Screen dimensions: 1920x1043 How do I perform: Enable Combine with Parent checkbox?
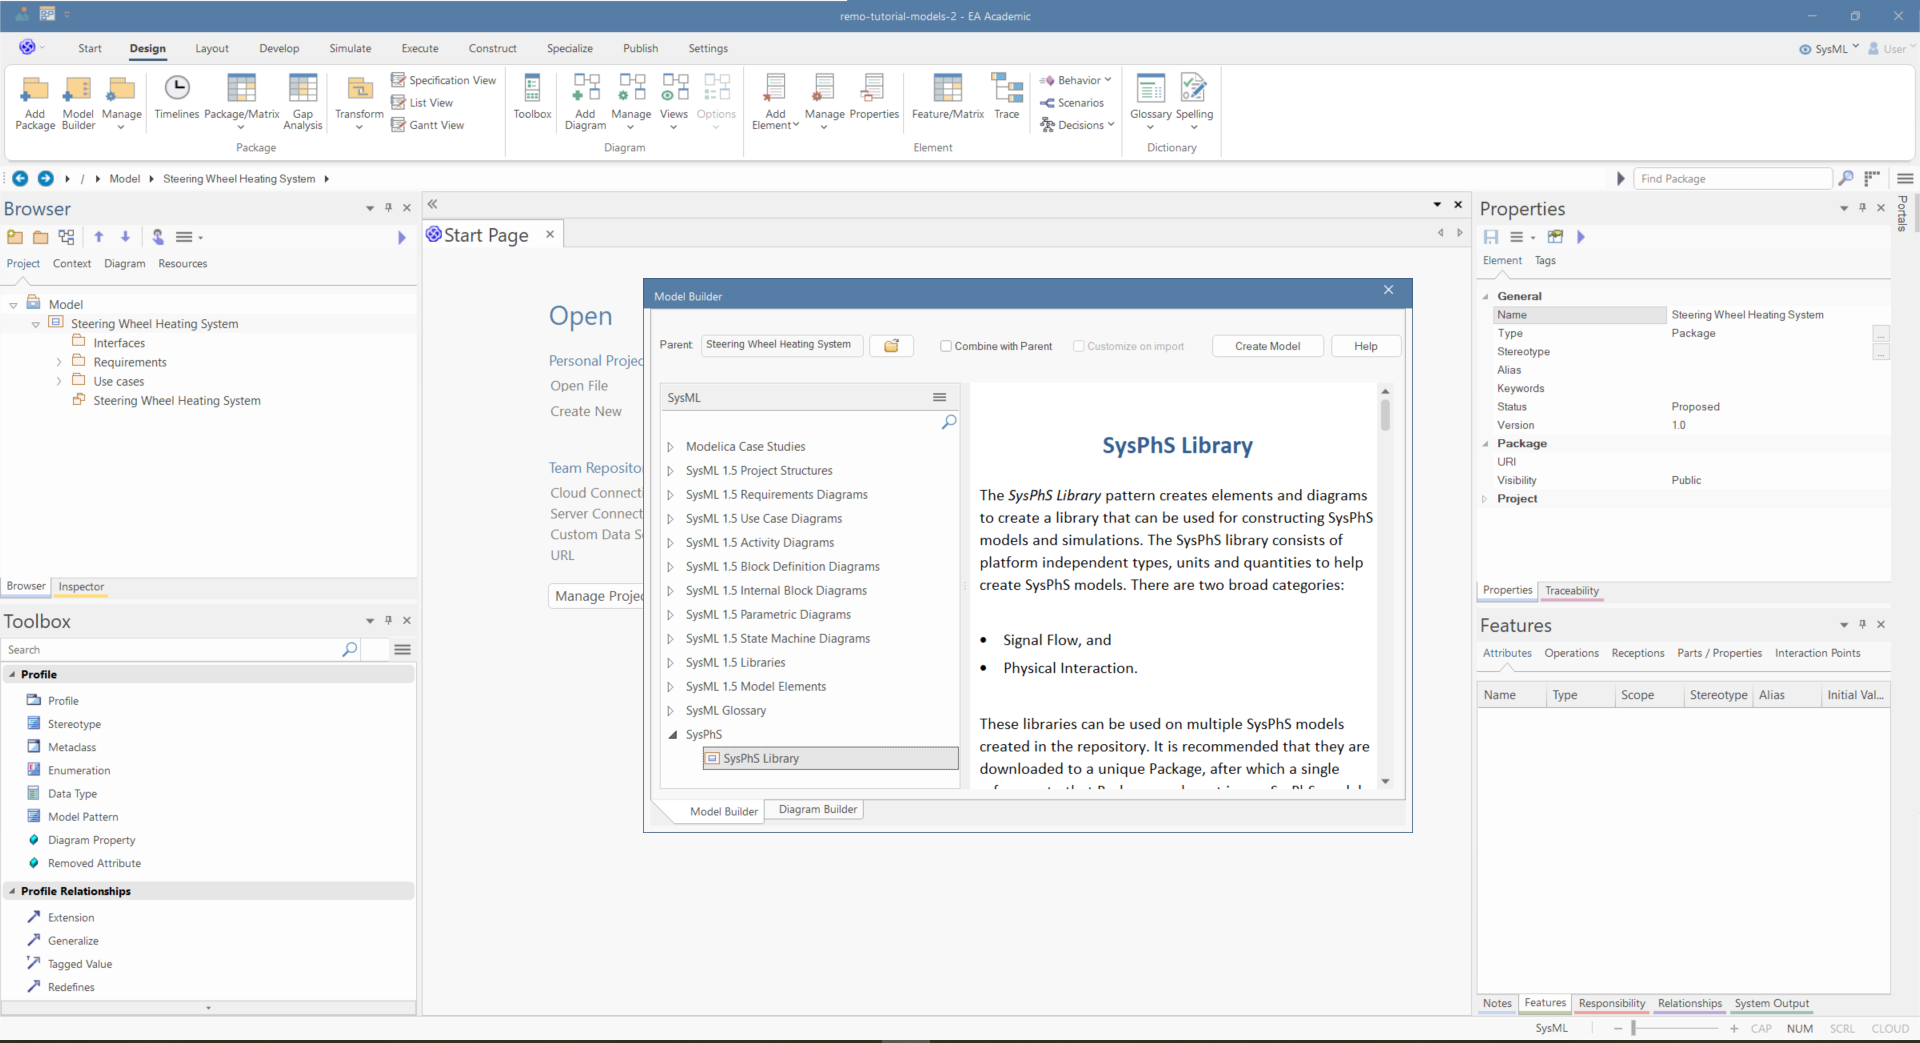pyautogui.click(x=946, y=346)
